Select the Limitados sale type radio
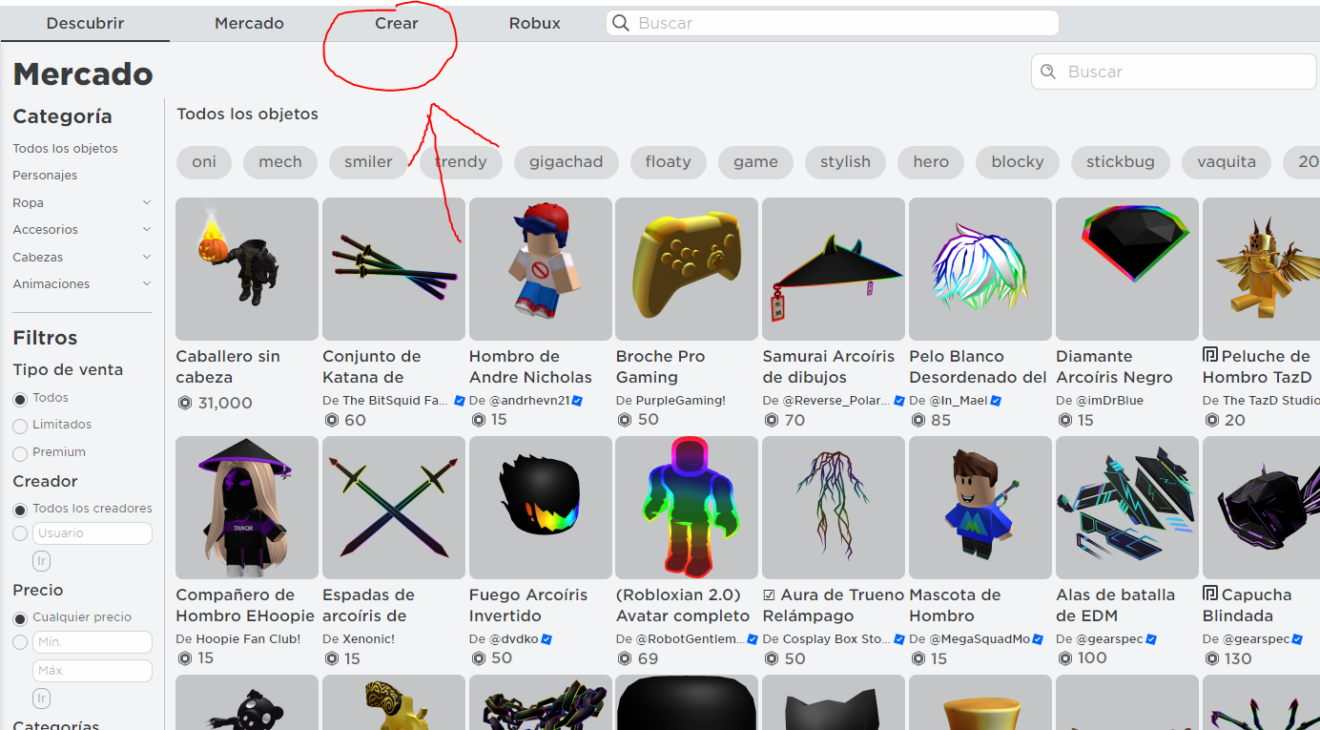The height and width of the screenshot is (730, 1320). (20, 426)
